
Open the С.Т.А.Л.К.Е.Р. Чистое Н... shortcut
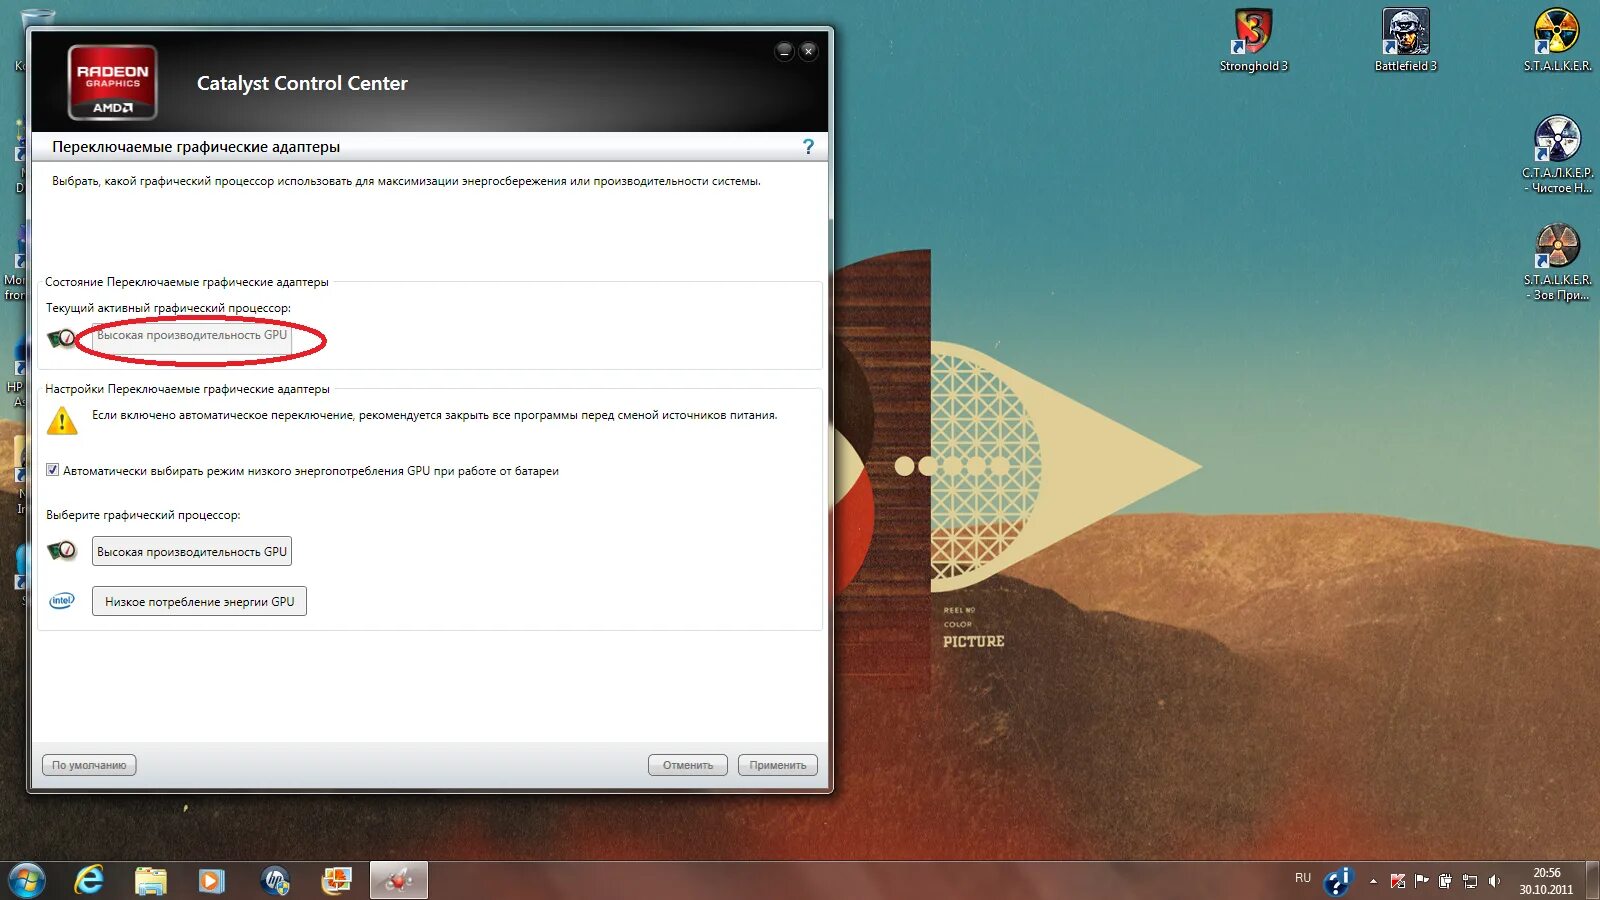point(1557,154)
